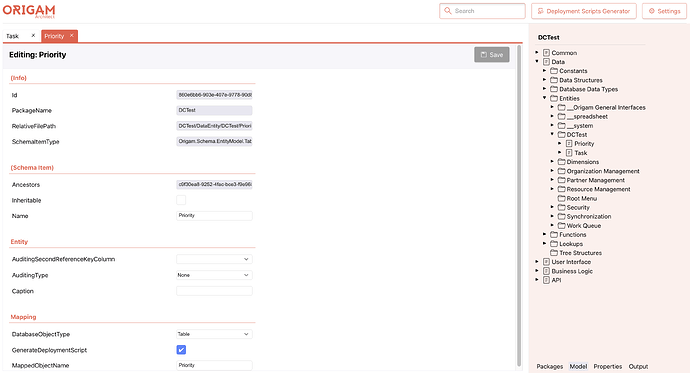
Task: Expand the Common node arrow
Action: click(537, 52)
